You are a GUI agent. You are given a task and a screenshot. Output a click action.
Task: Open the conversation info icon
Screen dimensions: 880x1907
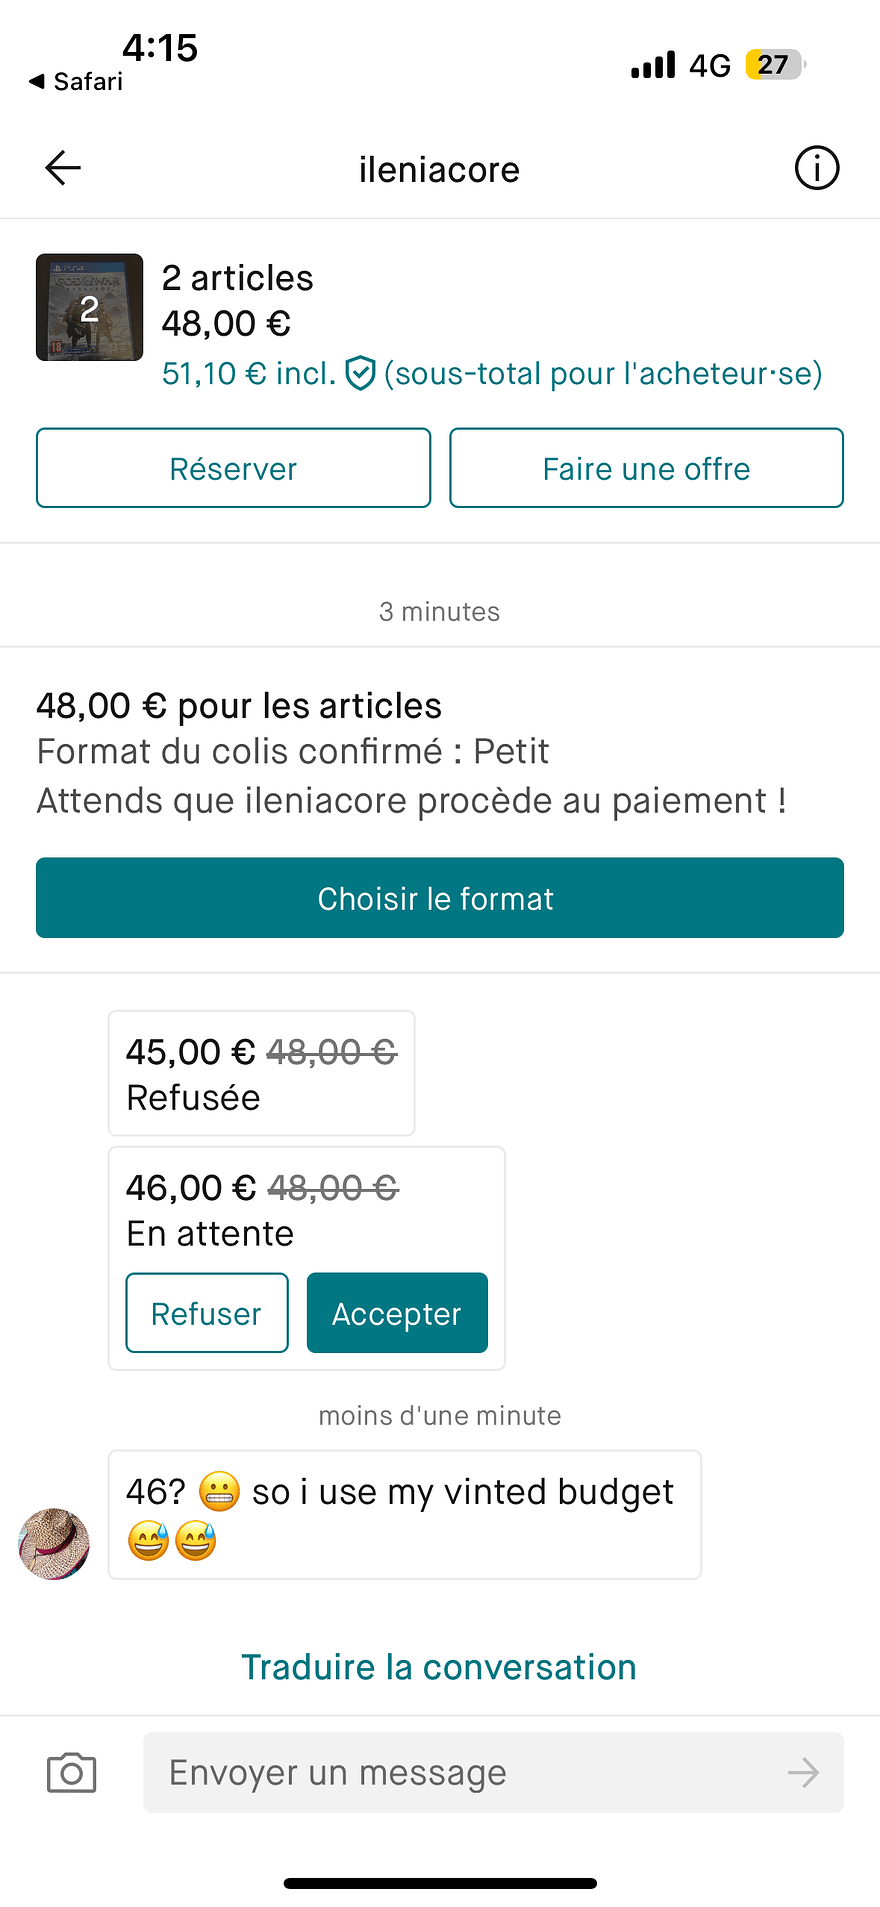[x=816, y=168]
